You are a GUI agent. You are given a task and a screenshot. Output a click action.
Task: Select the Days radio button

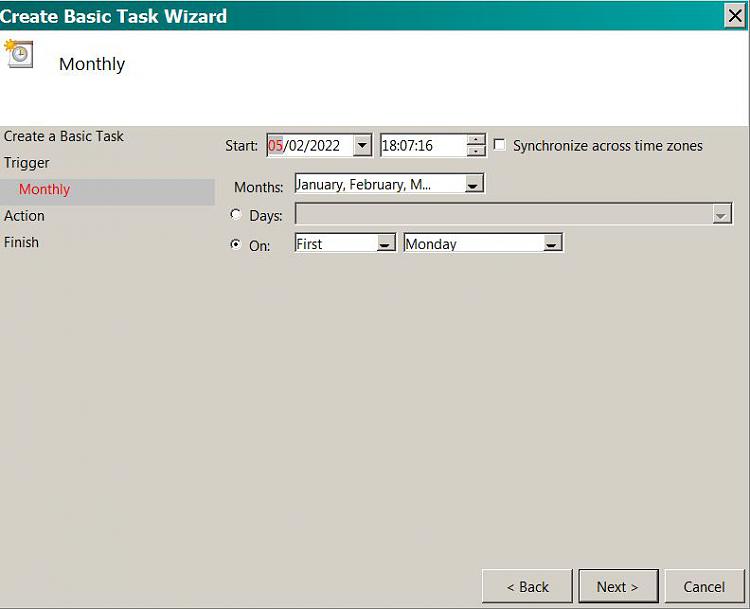point(235,214)
